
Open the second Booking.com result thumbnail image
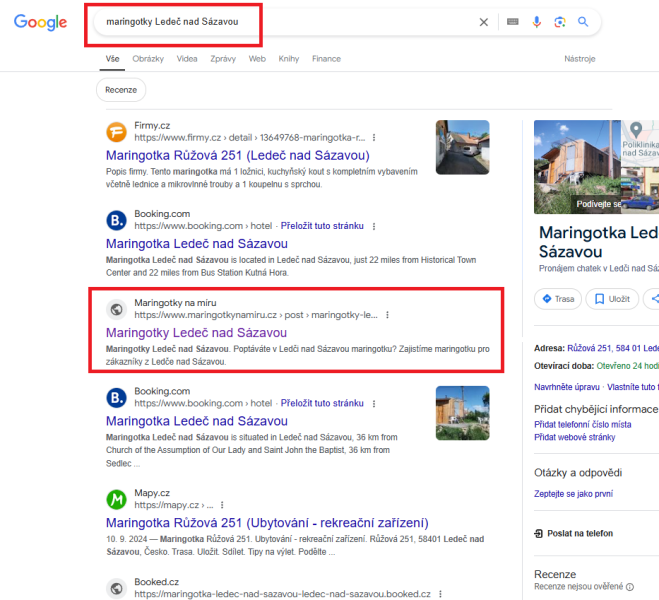(462, 413)
